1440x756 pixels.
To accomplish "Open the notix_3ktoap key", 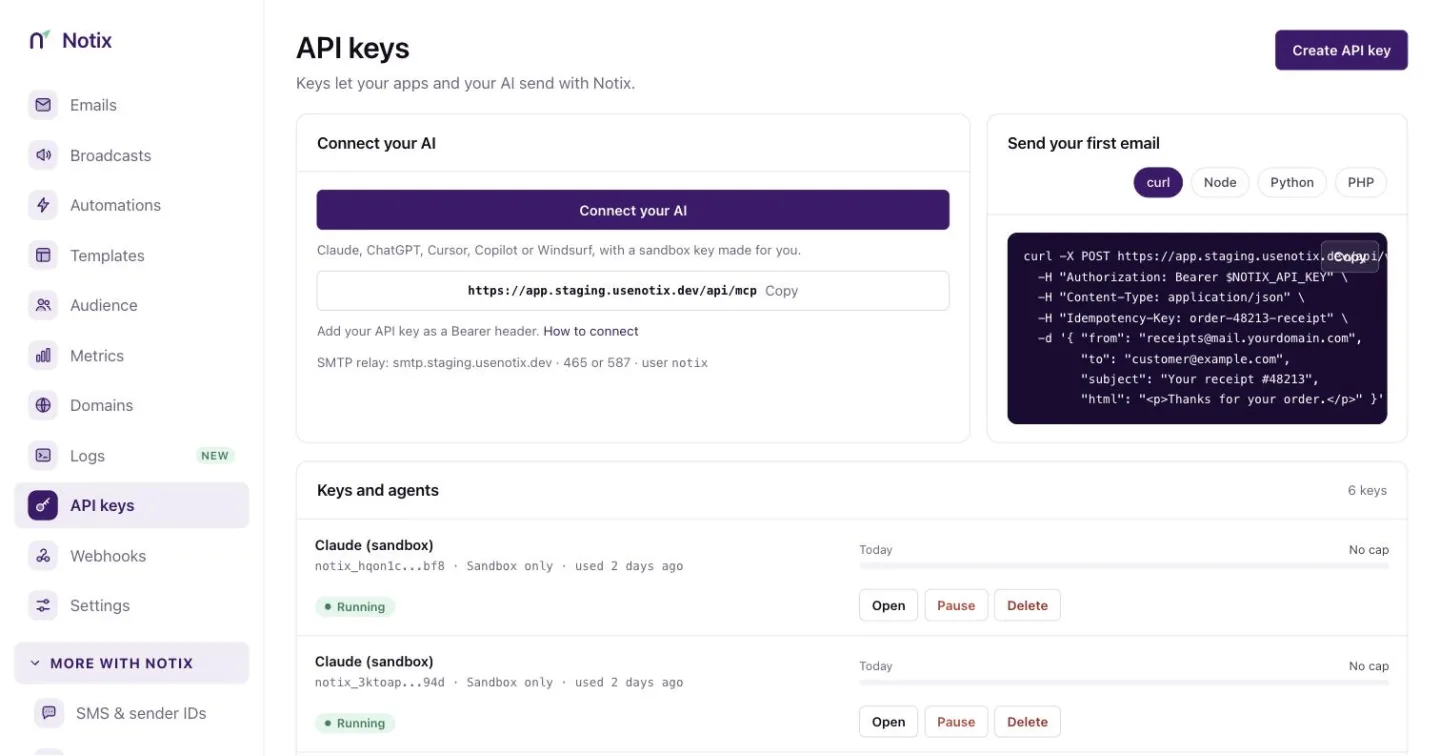I will (x=888, y=721).
